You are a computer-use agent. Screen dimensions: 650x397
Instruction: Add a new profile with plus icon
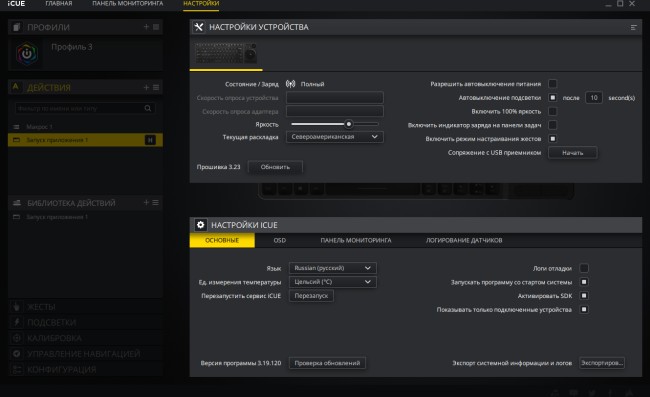(146, 27)
